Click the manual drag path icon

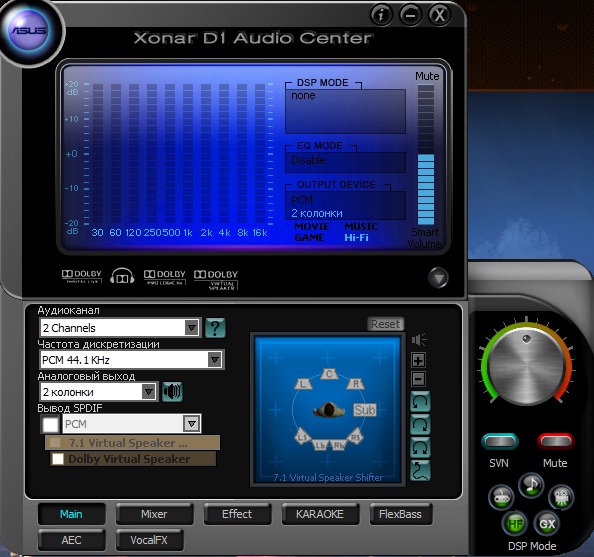coord(420,471)
